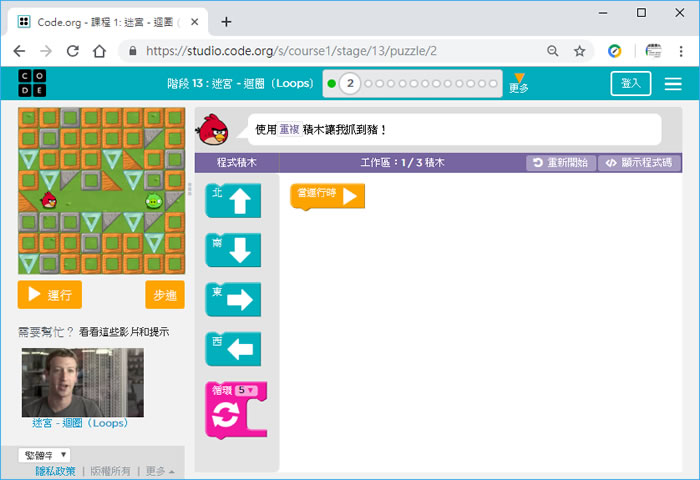Close the Code.org browser tab
700x480 pixels.
(194, 22)
